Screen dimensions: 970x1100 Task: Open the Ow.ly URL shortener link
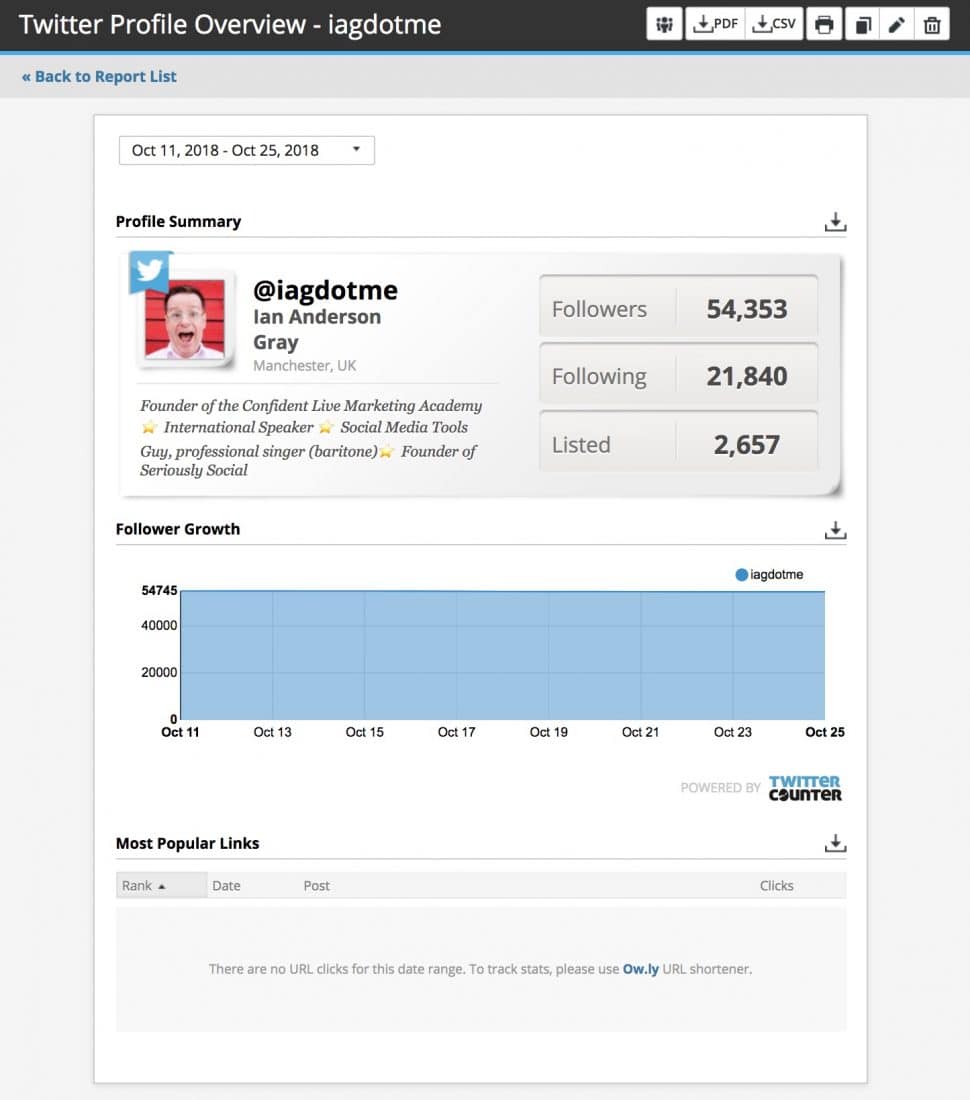640,969
